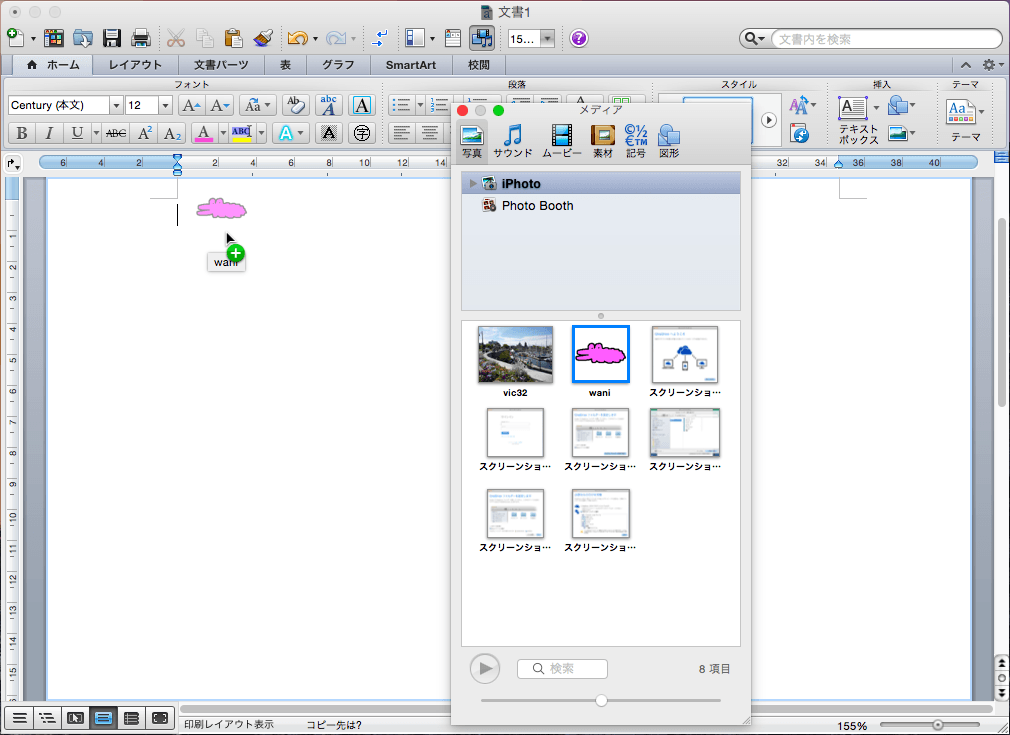Screen dimensions: 1010x735
Task: Open Word Help purple question mark
Action: tap(578, 39)
